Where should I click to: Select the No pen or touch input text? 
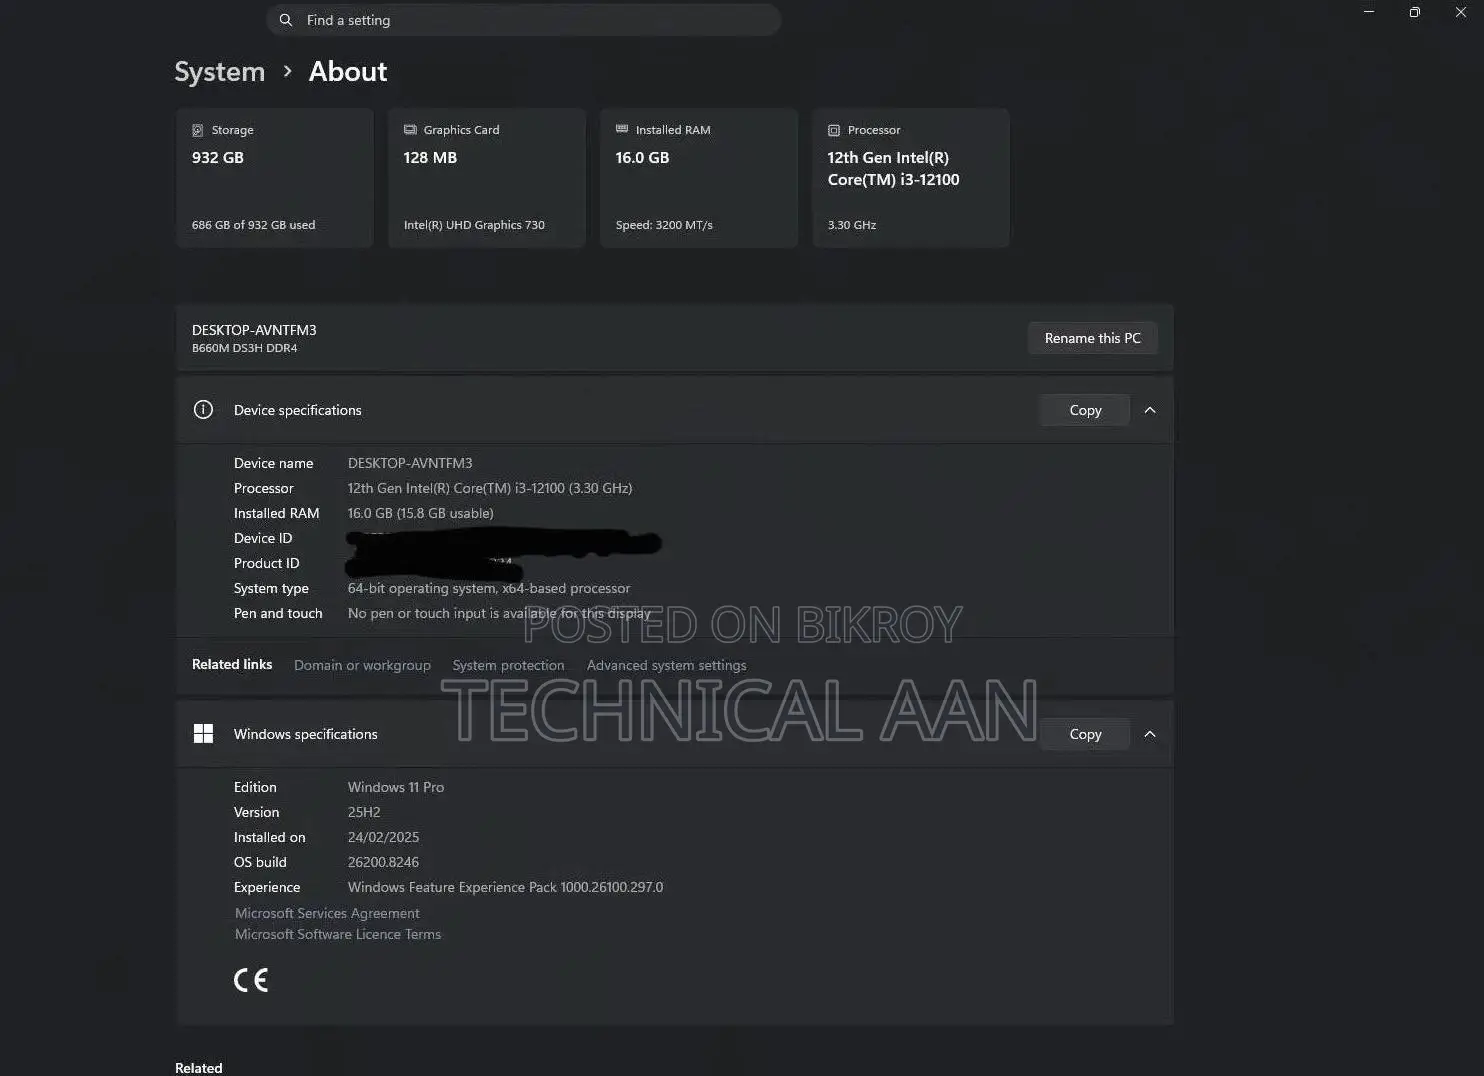click(x=499, y=613)
